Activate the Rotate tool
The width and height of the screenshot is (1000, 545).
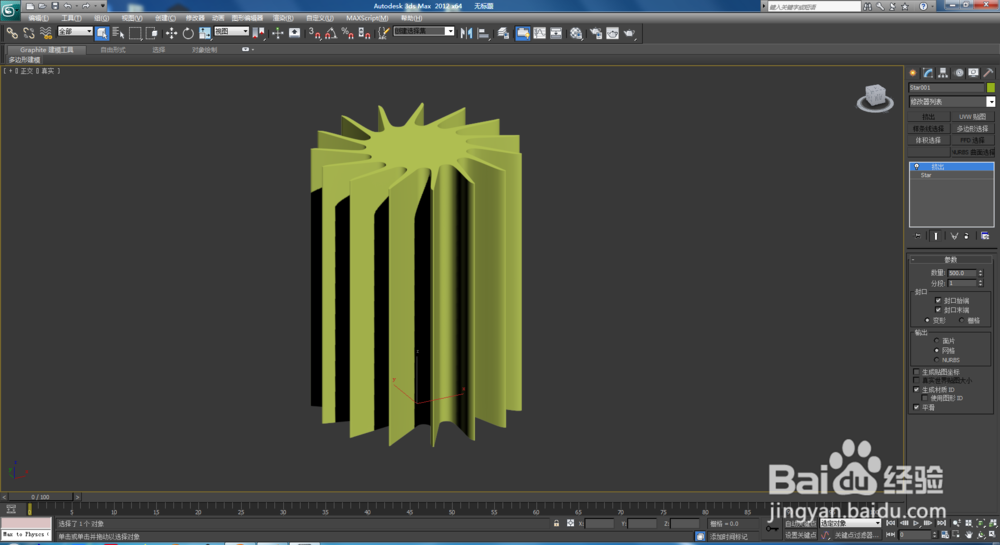click(x=187, y=33)
